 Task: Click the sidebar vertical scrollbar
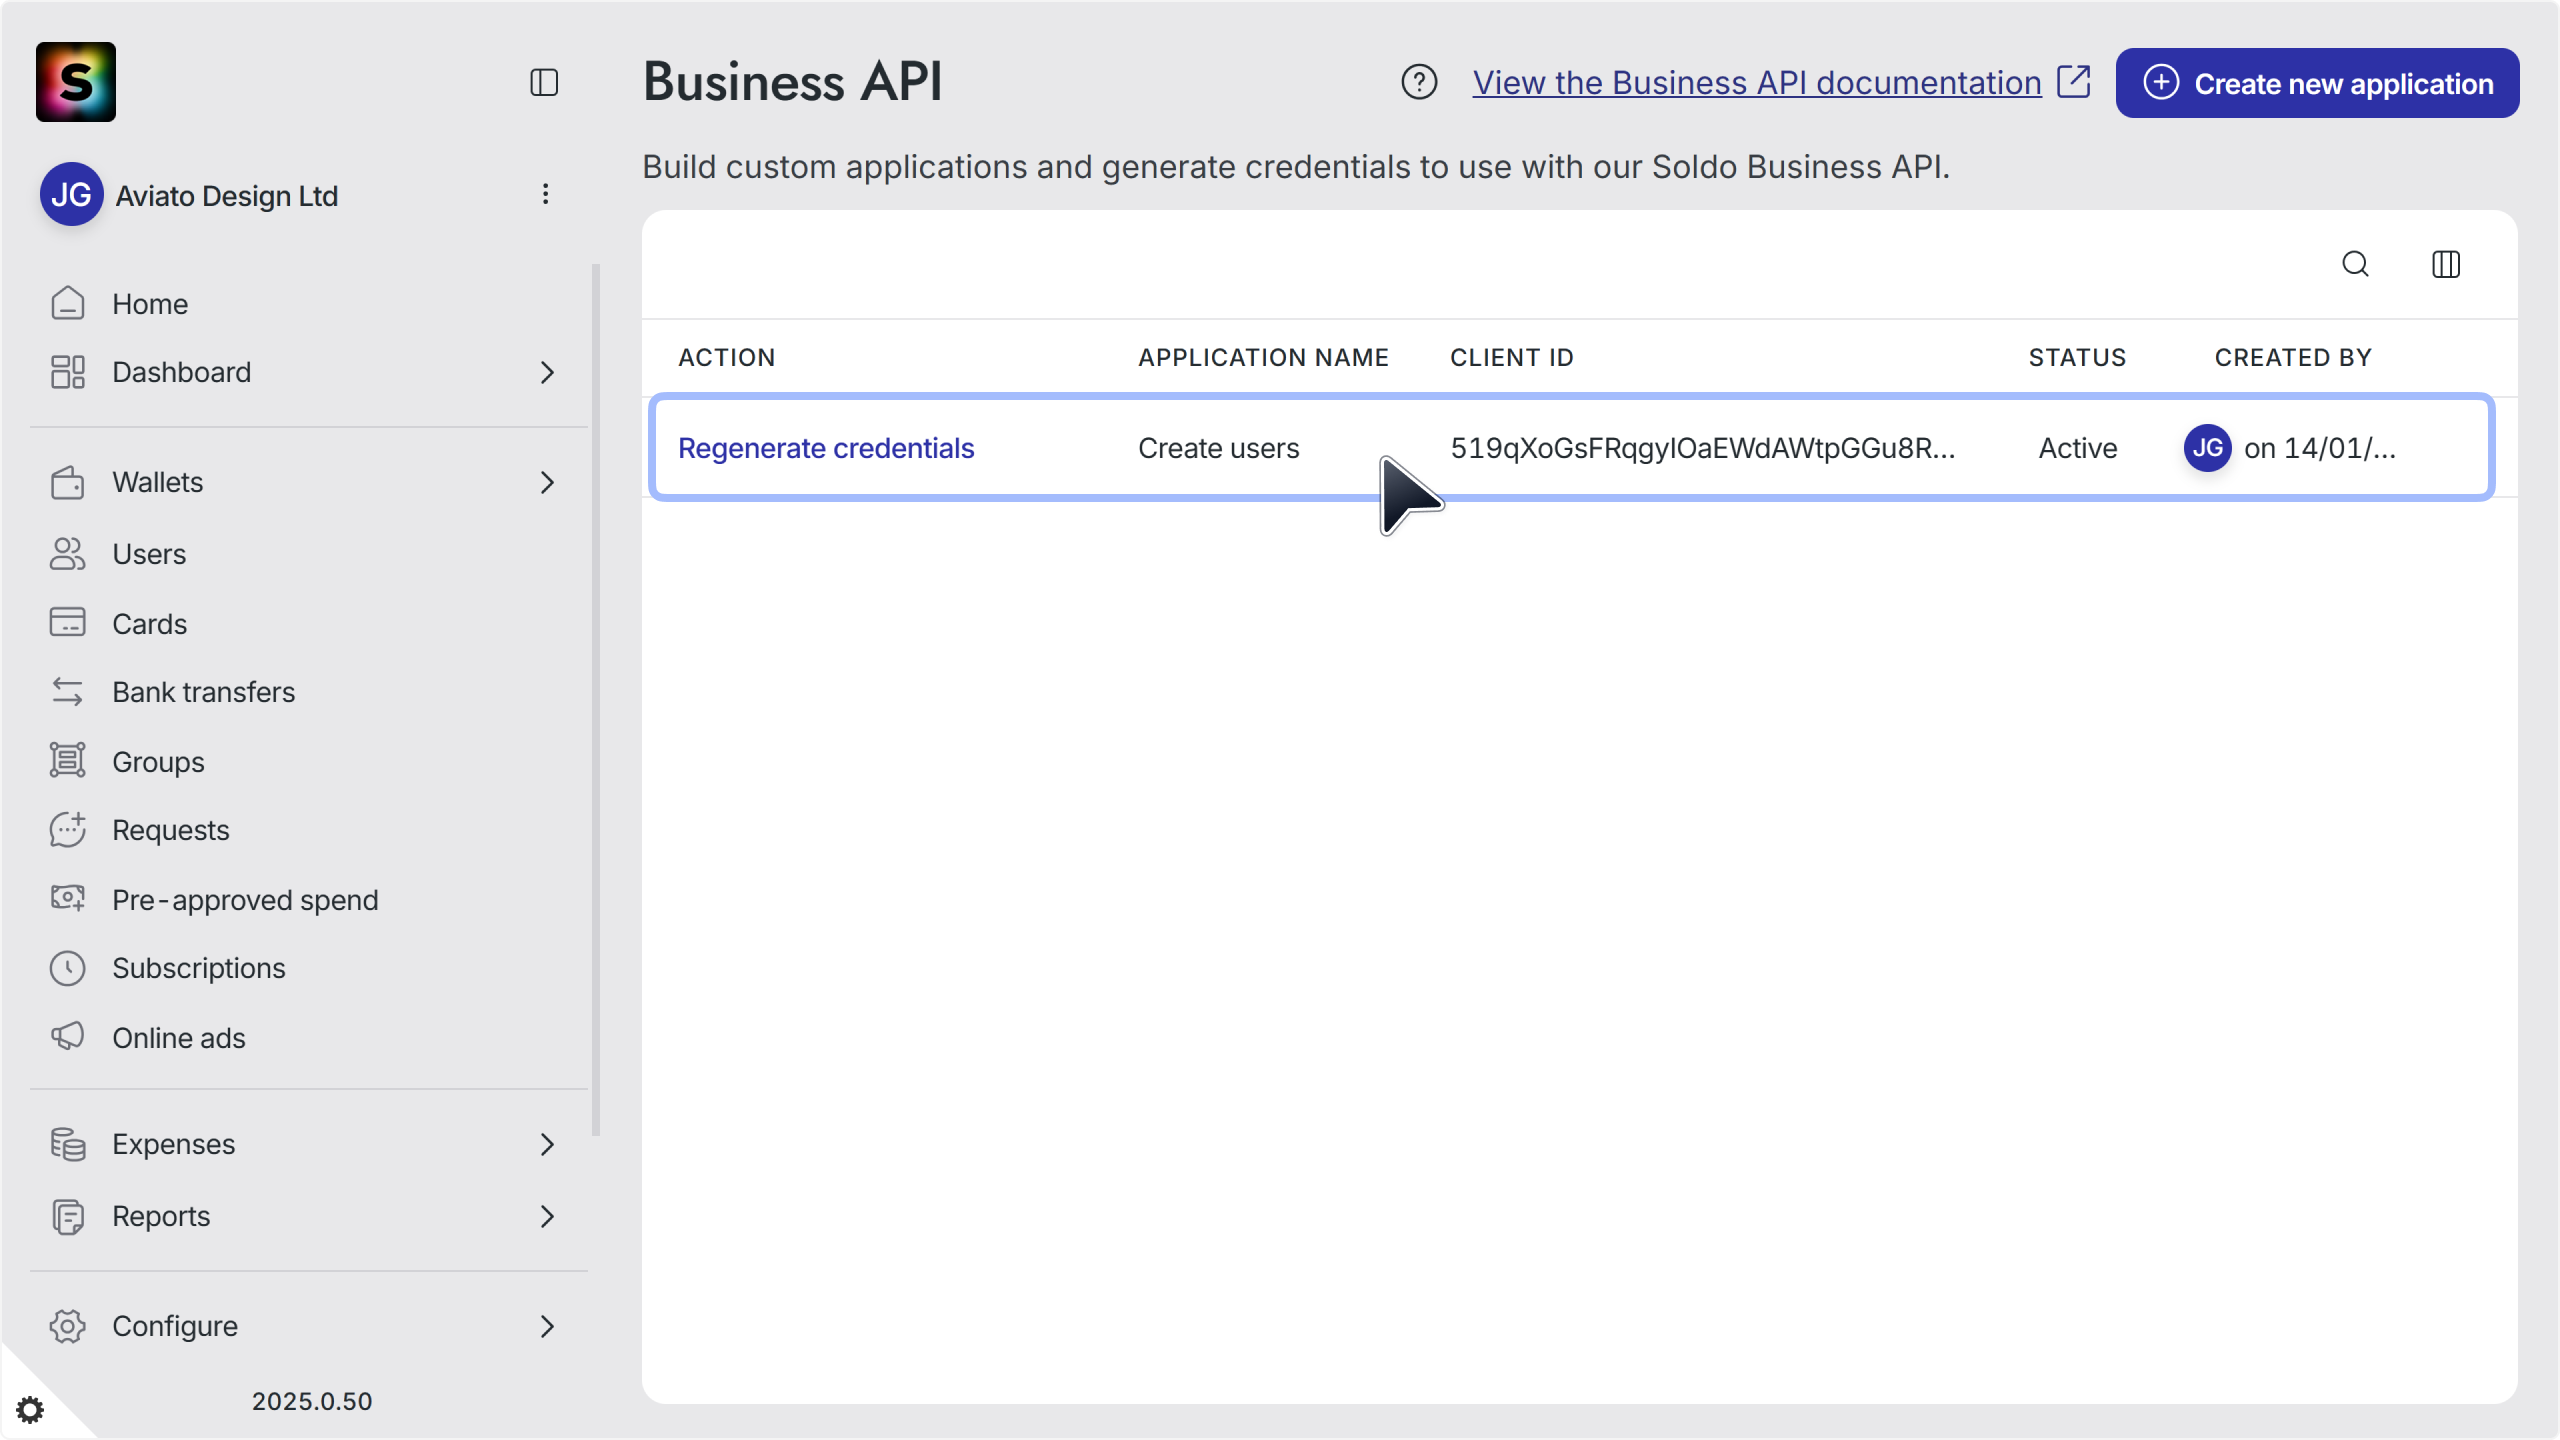[596, 700]
